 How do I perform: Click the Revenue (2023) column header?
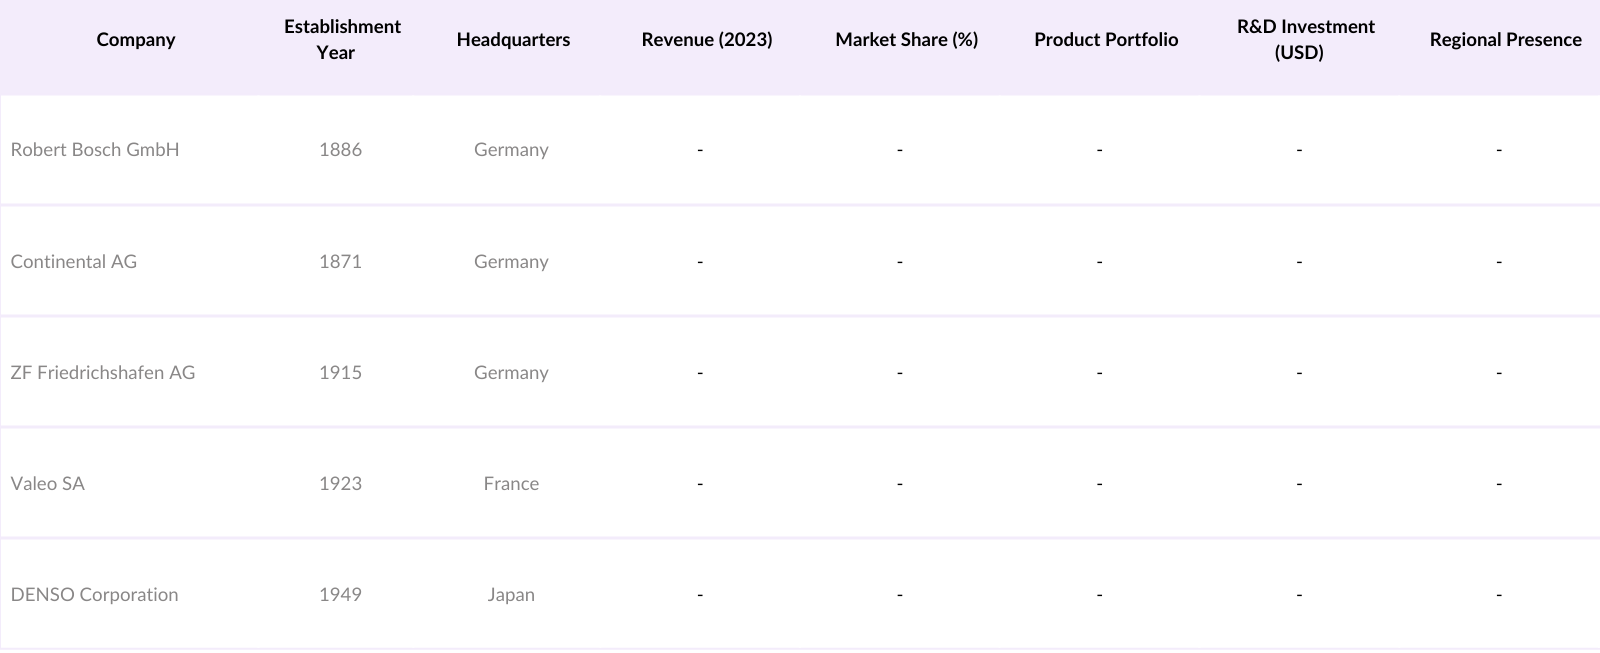pyautogui.click(x=707, y=40)
